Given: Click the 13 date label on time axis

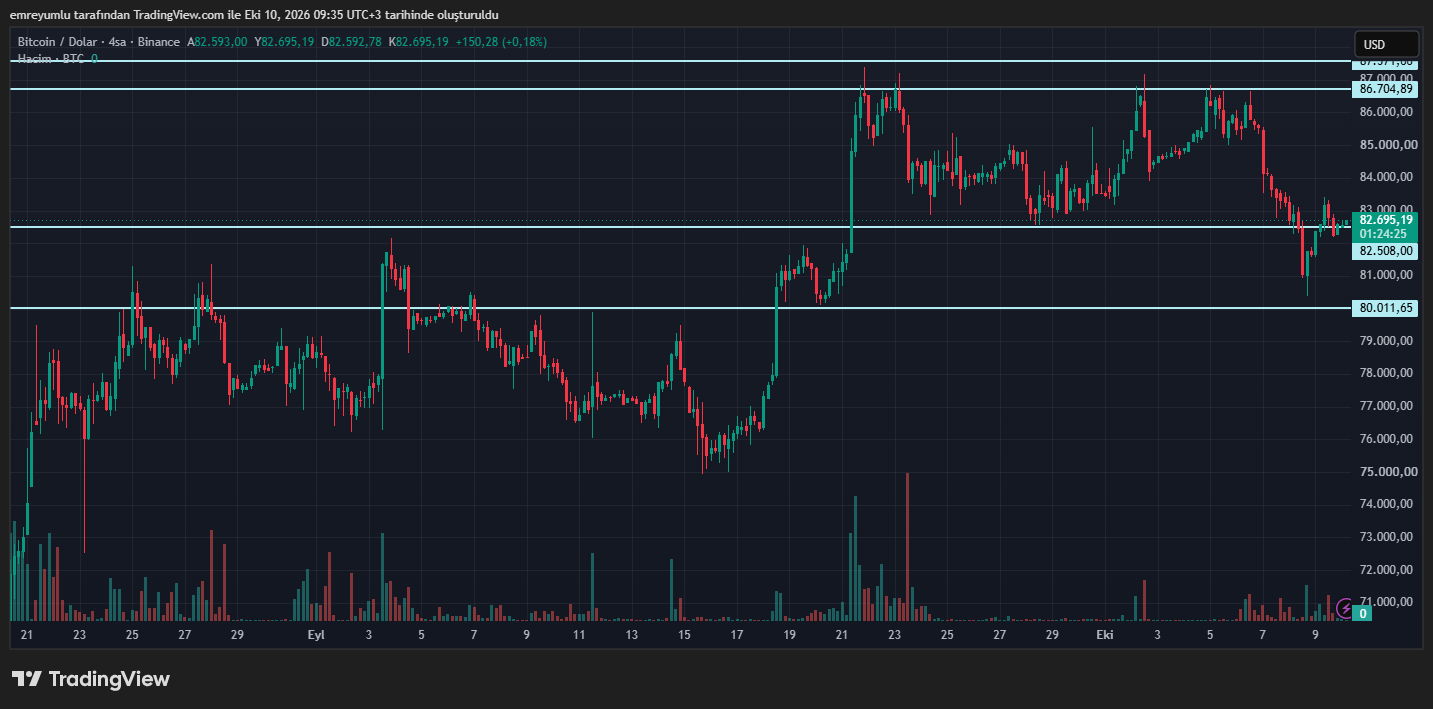Looking at the screenshot, I should coord(631,635).
